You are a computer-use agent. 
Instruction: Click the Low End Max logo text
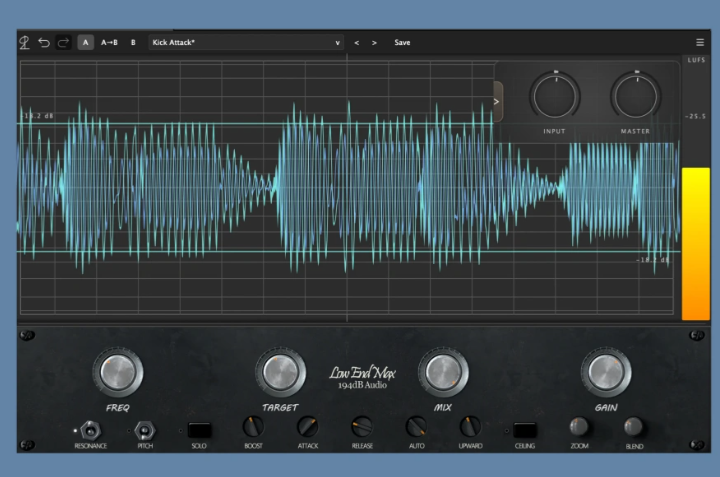click(x=362, y=373)
